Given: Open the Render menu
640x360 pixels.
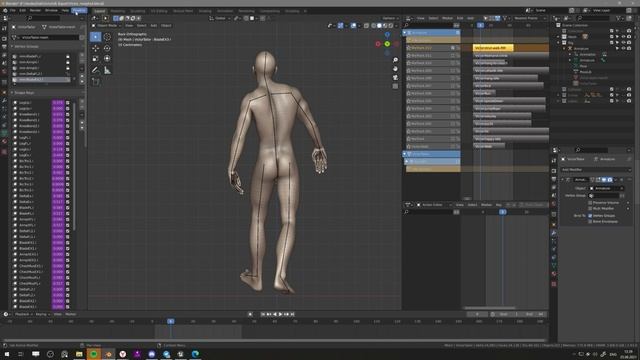Looking at the screenshot, I should click(x=35, y=10).
